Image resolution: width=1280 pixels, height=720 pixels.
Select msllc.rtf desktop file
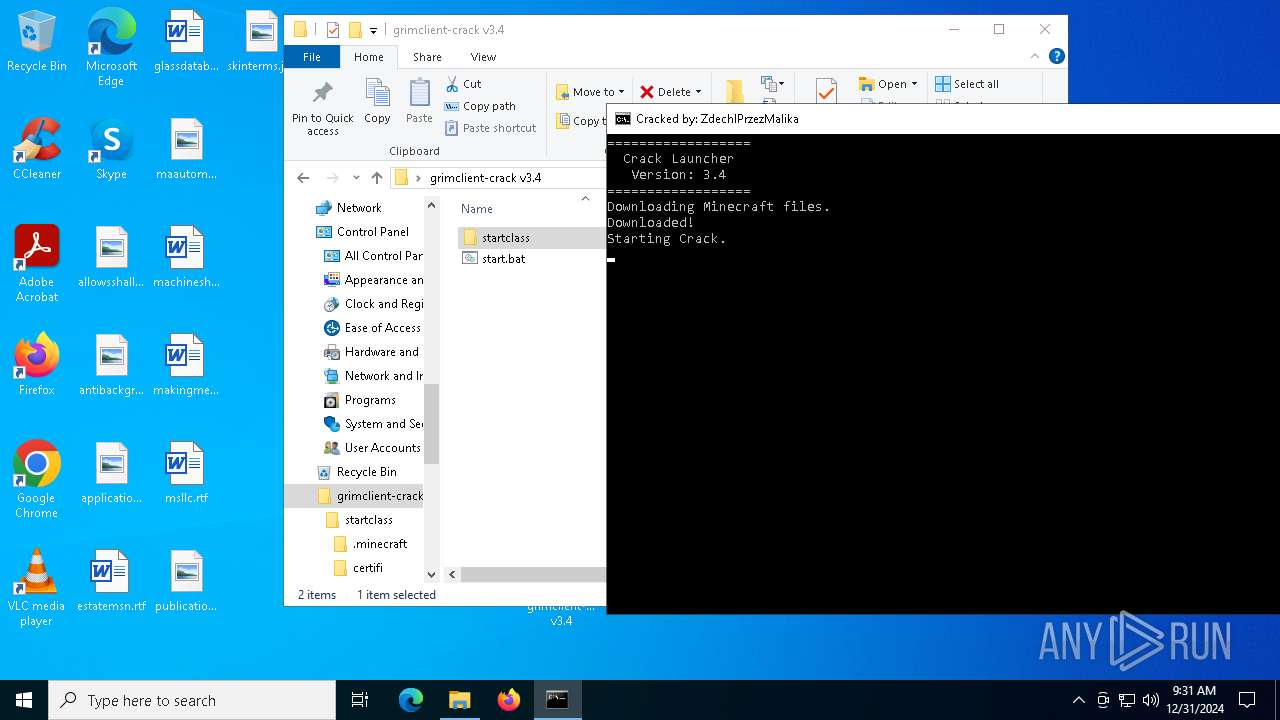(x=186, y=473)
